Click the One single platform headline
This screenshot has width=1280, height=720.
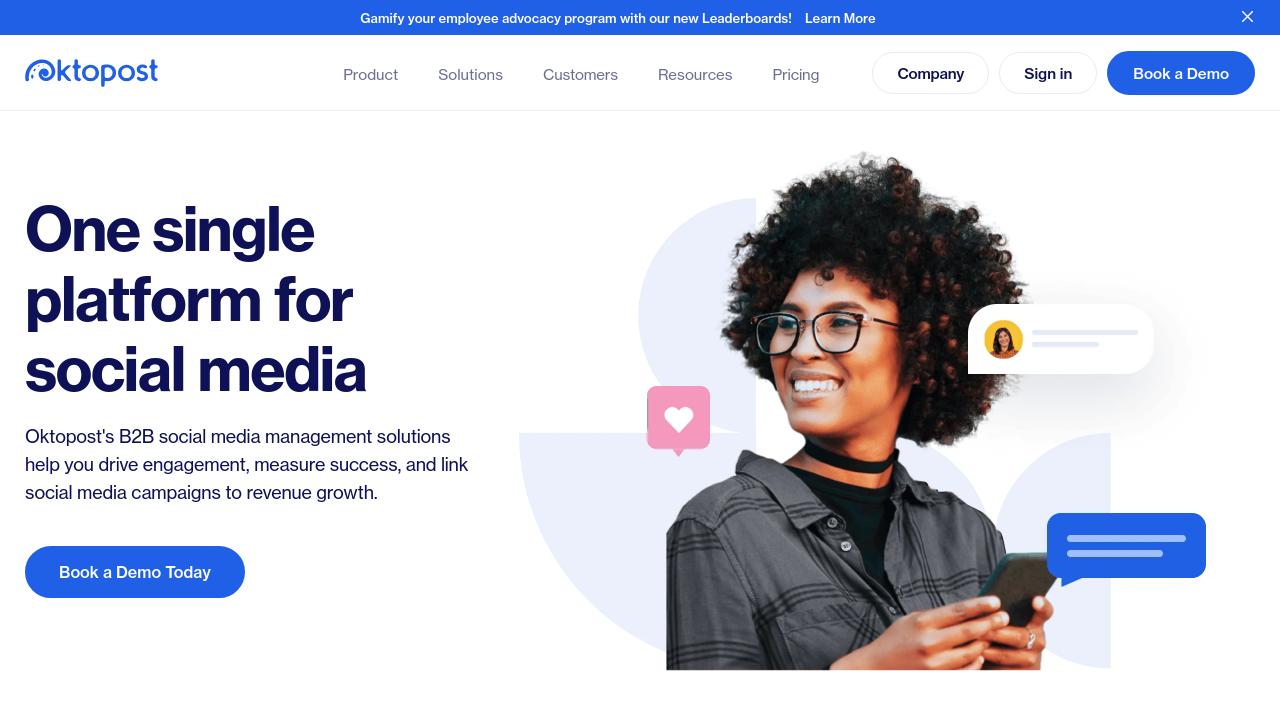tap(195, 299)
